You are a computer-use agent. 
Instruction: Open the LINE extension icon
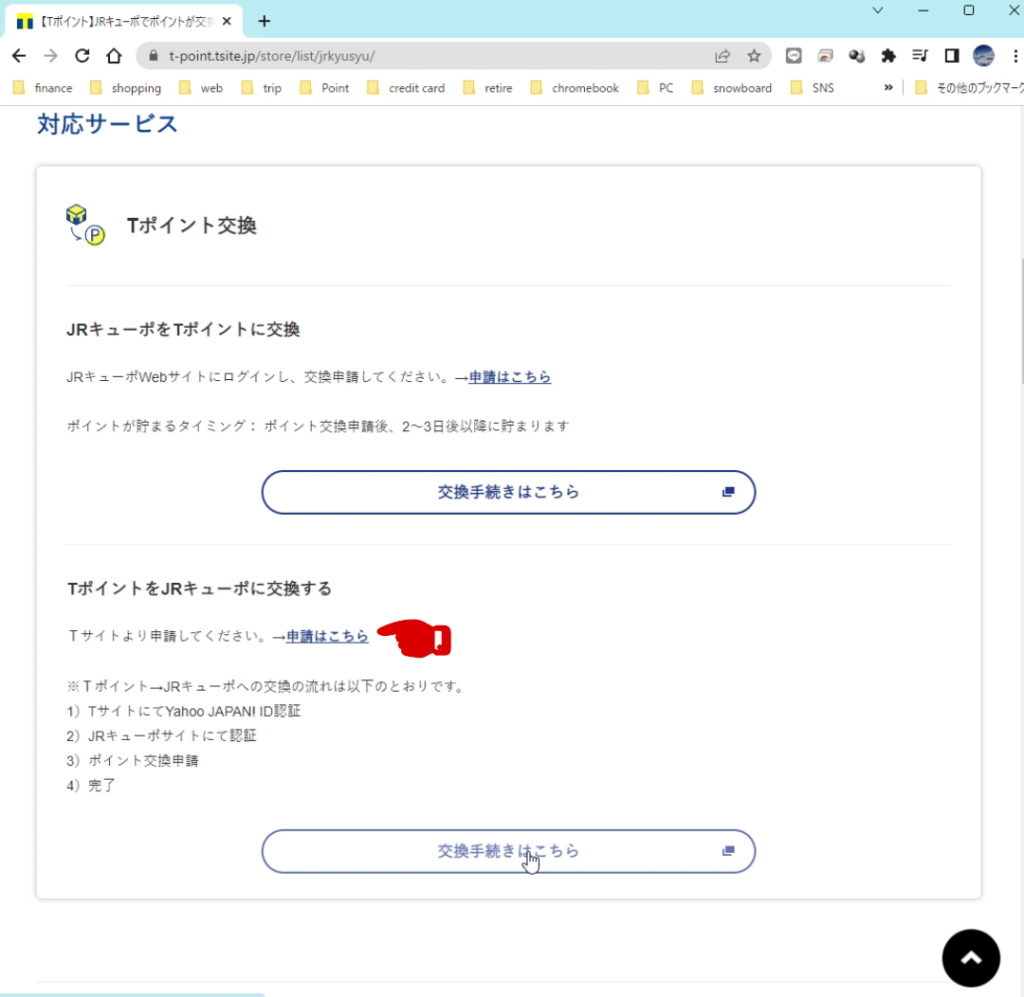click(793, 56)
